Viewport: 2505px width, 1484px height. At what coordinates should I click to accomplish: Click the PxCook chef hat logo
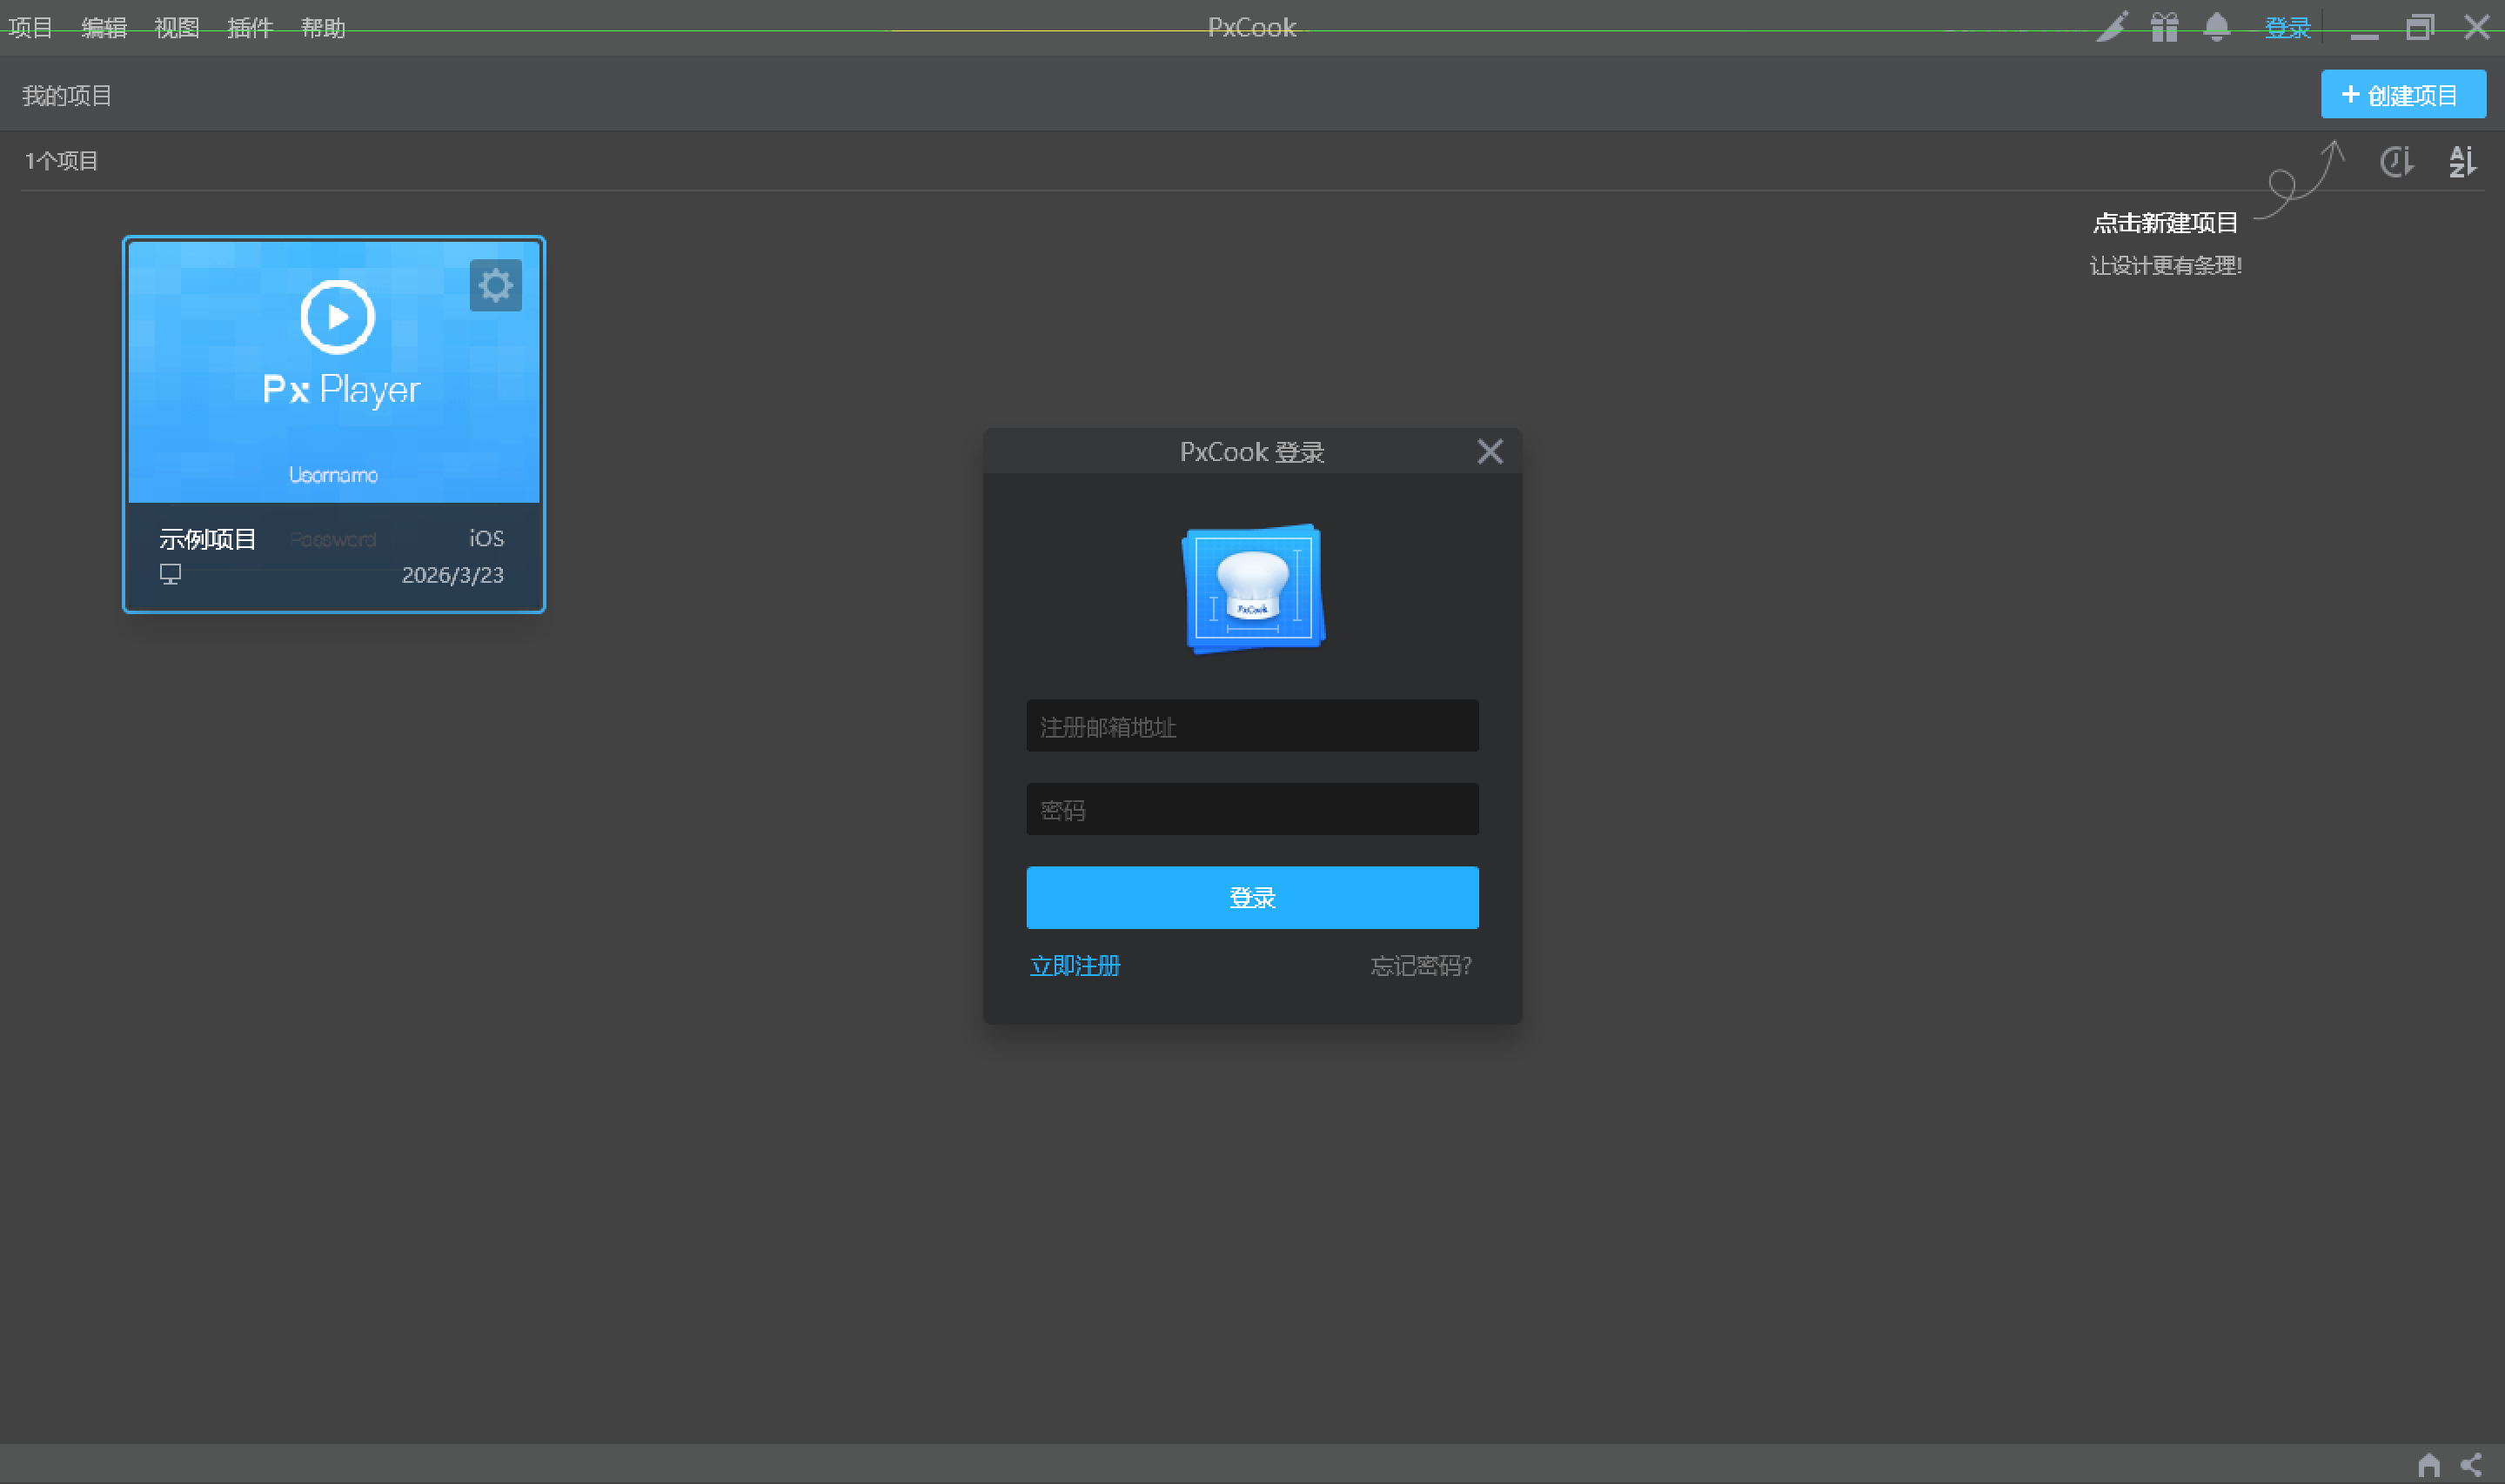click(1252, 588)
